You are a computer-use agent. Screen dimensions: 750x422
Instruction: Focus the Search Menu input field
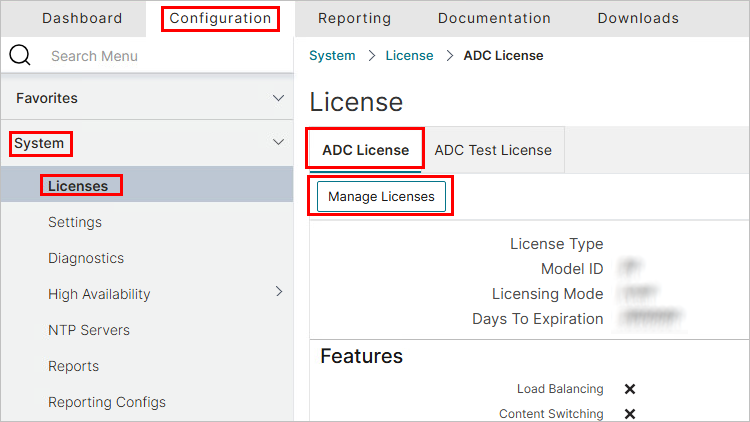160,56
